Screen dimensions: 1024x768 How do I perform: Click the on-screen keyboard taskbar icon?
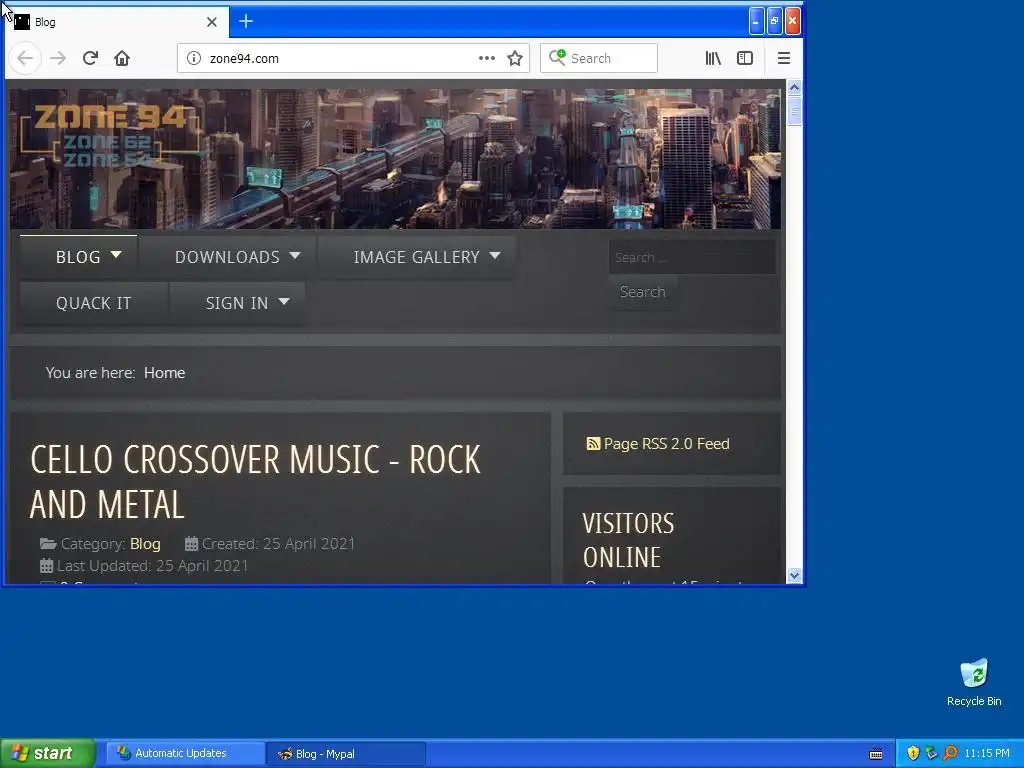[876, 754]
